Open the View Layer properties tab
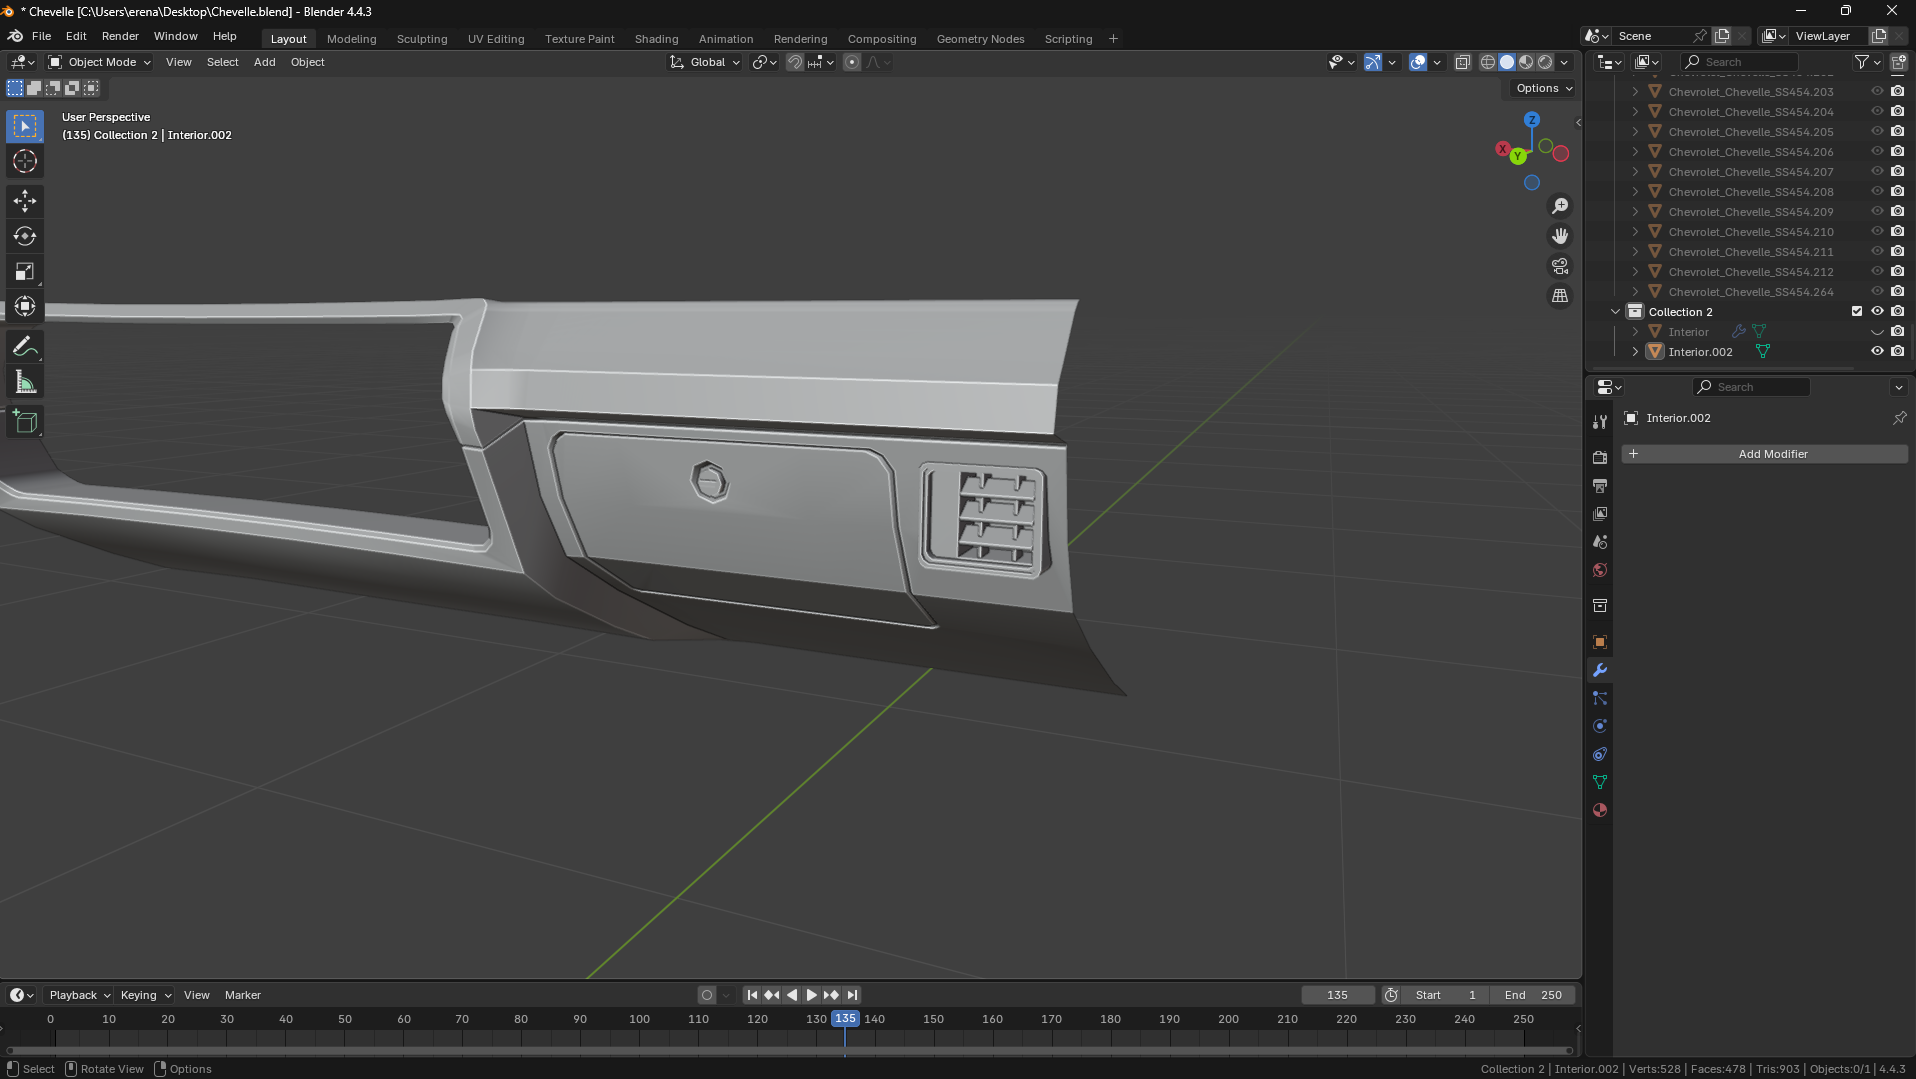 (1600, 513)
